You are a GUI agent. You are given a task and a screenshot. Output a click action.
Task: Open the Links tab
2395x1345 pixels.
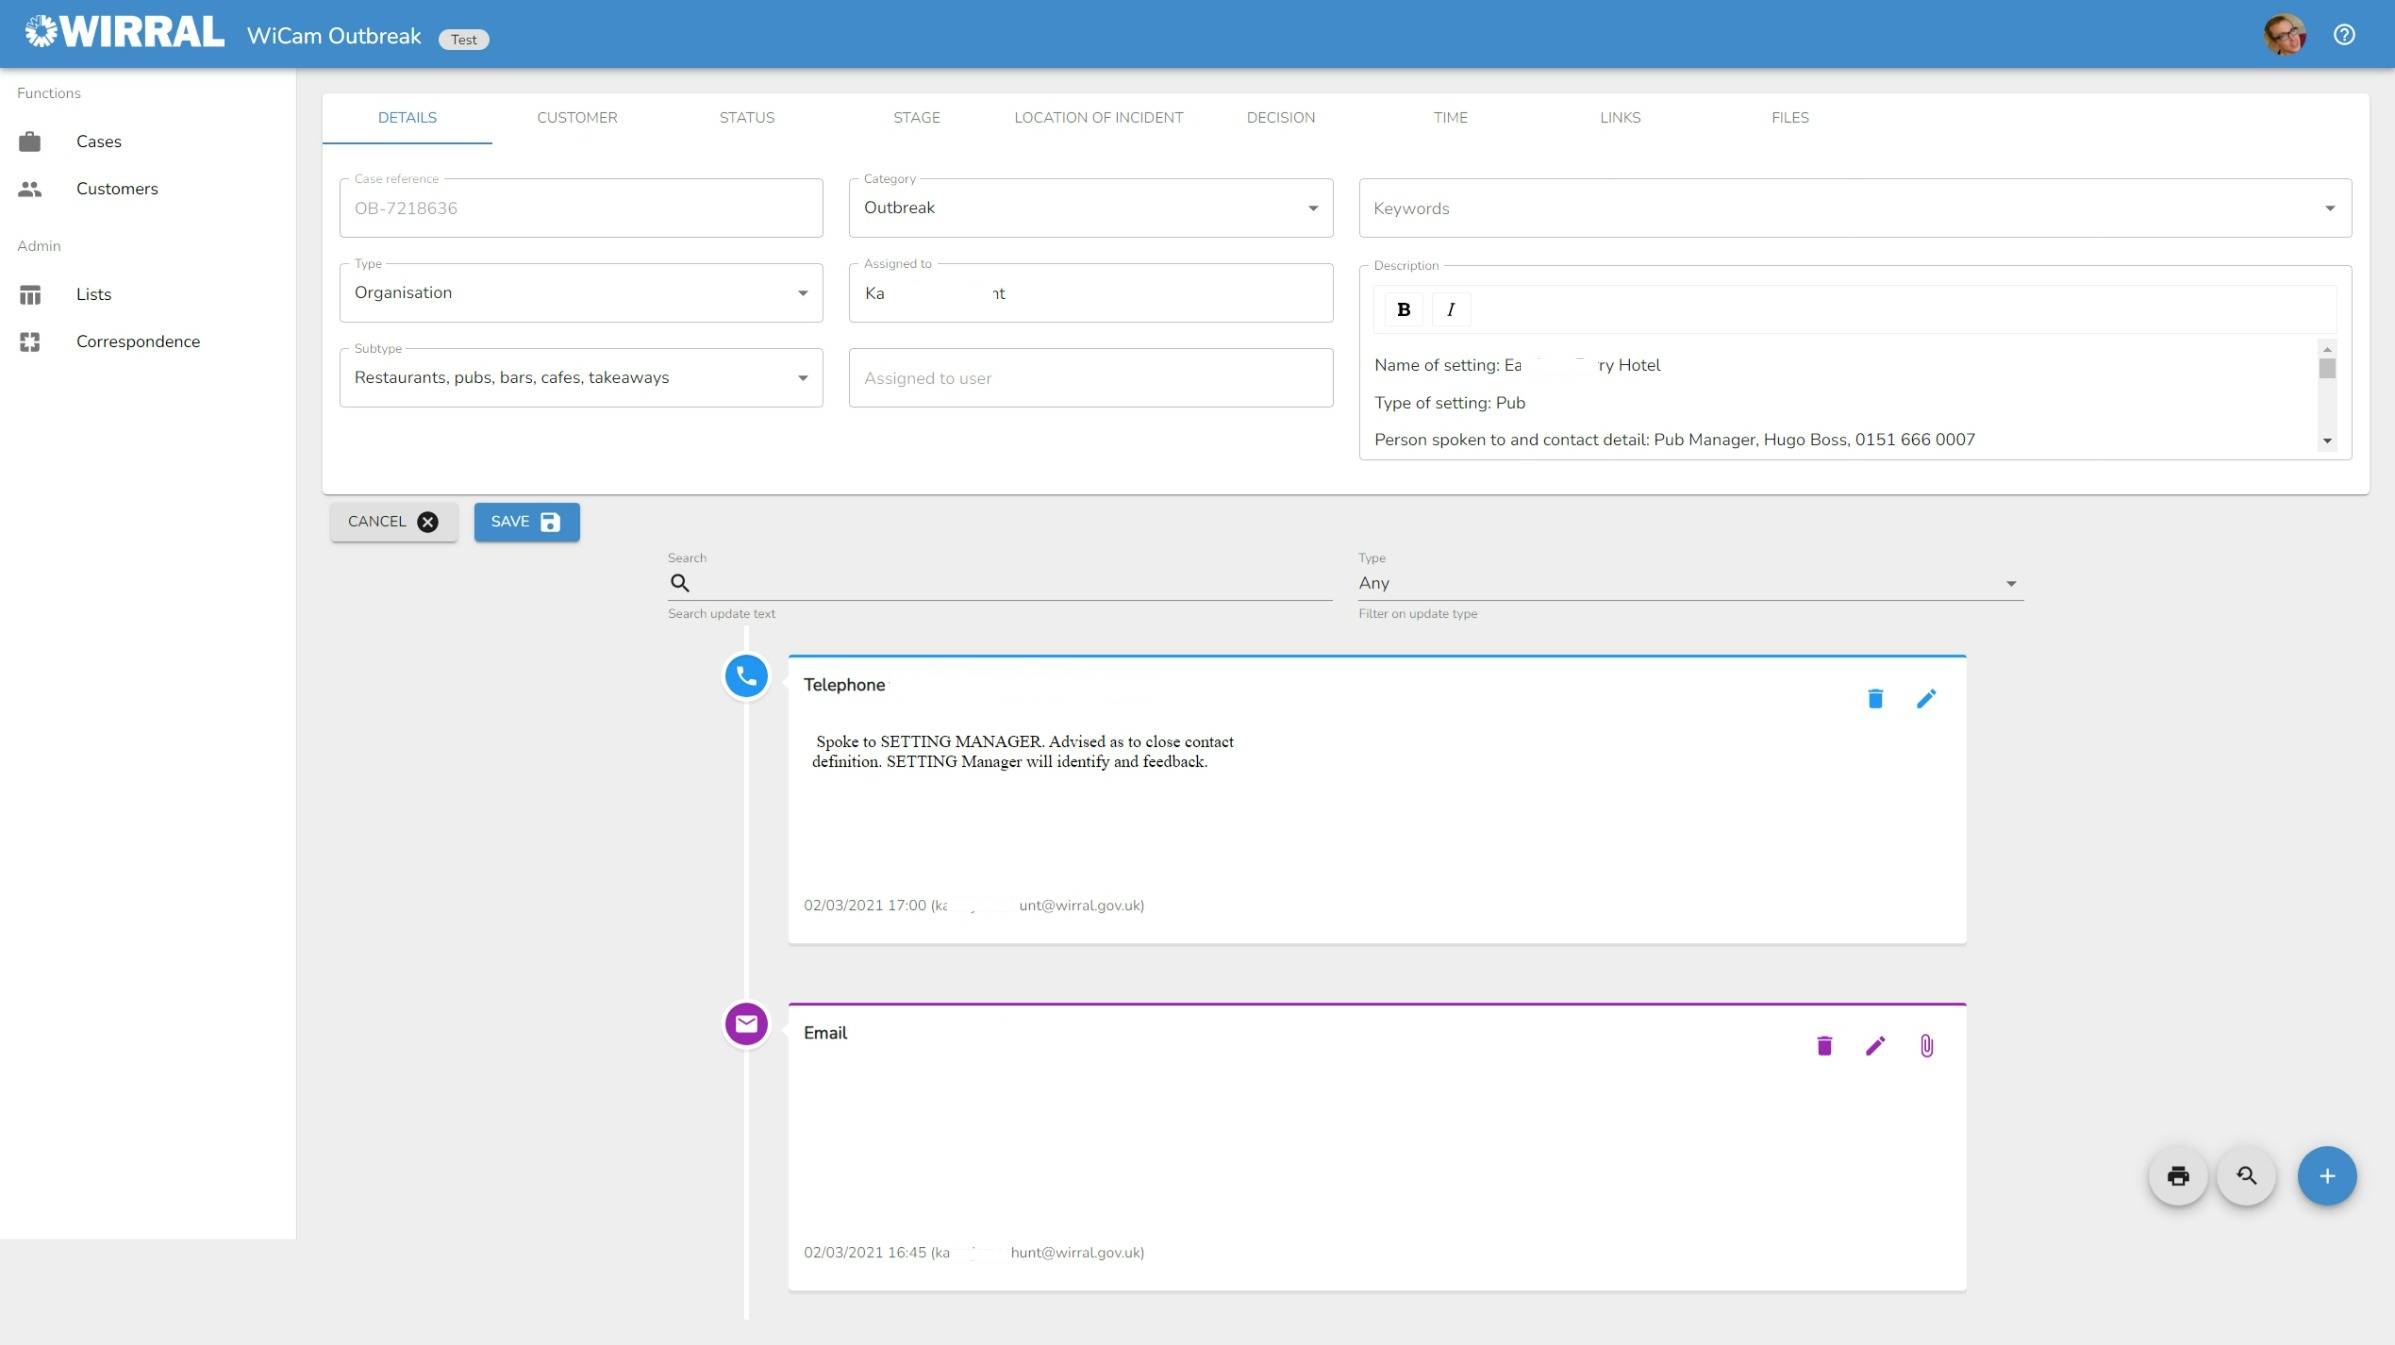1620,117
